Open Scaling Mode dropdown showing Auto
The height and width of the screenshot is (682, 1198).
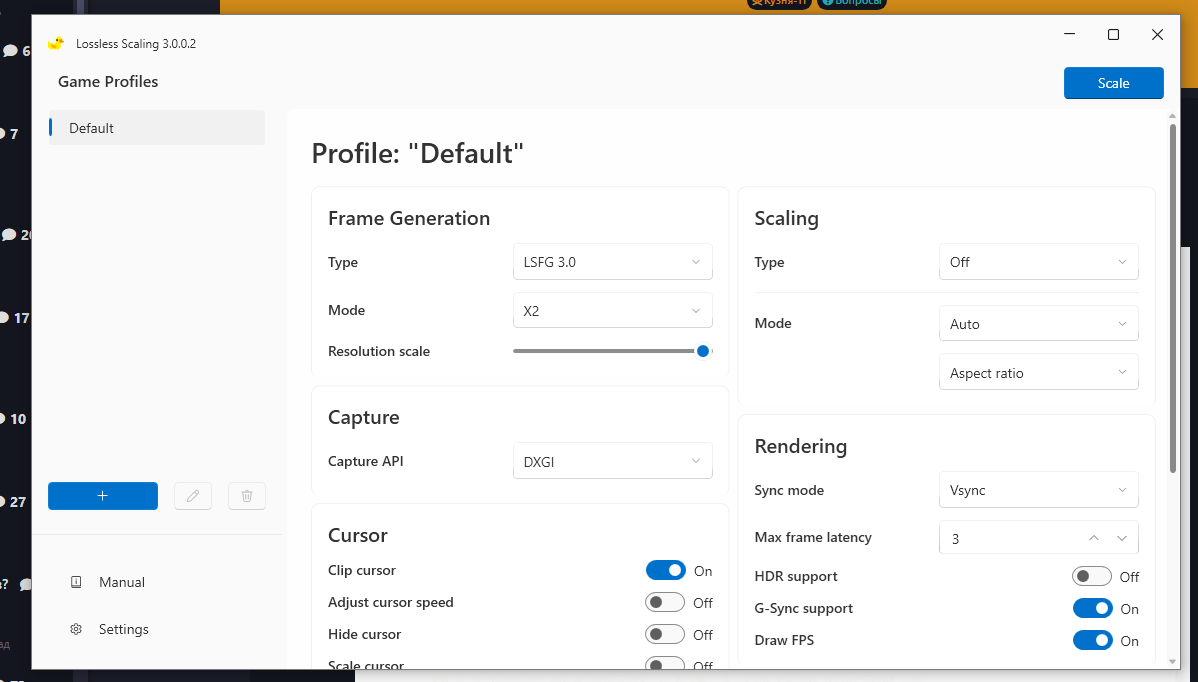[1038, 324]
